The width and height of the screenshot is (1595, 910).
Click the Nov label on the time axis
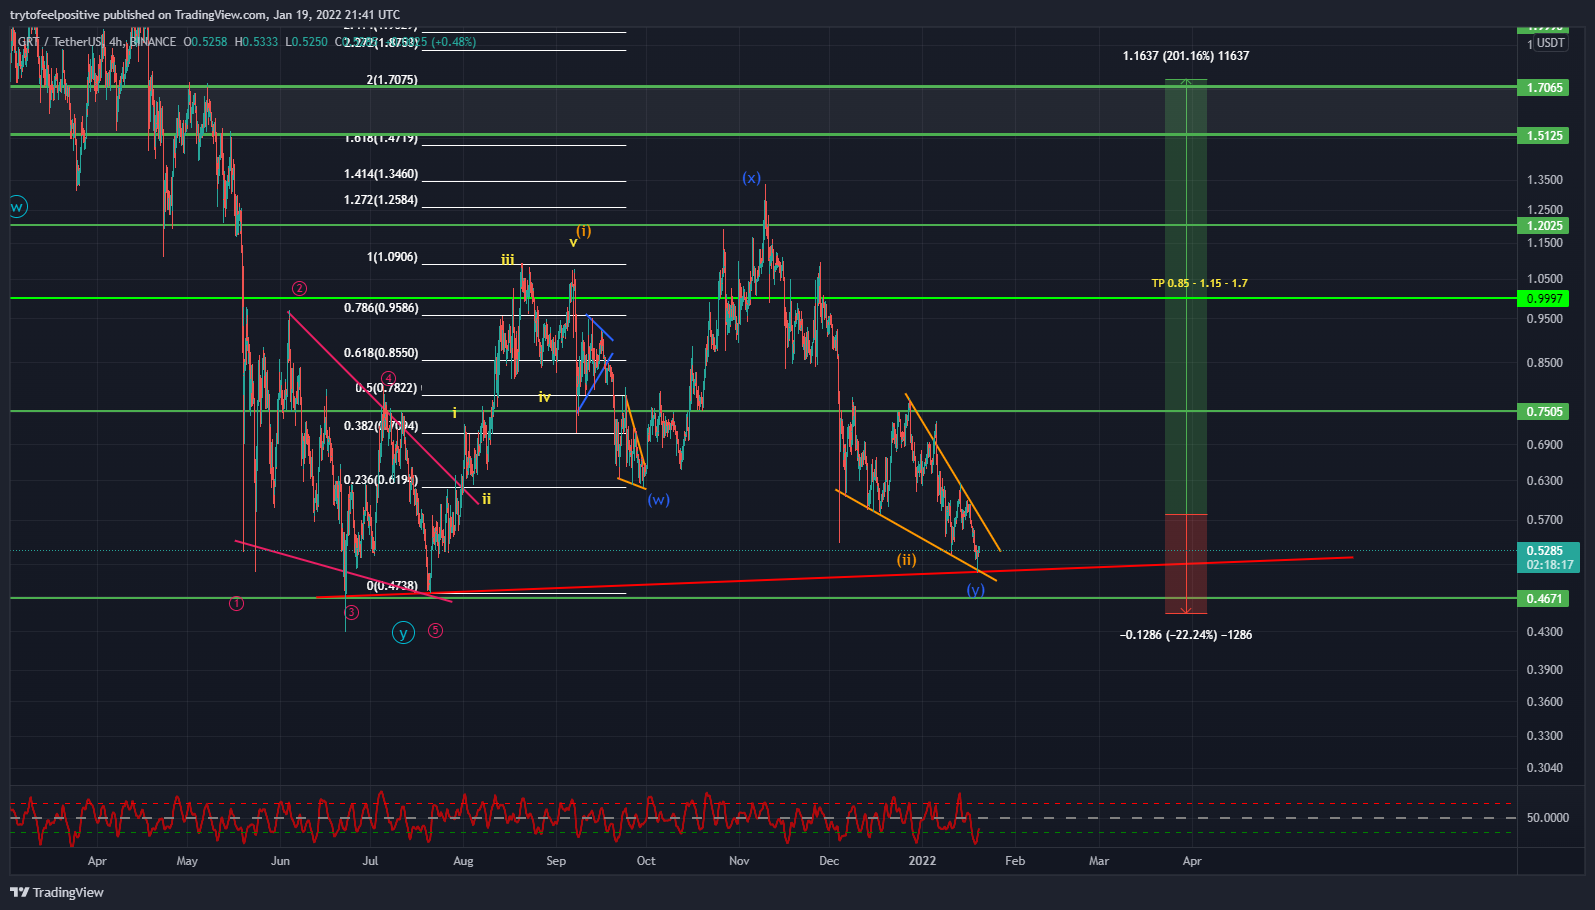coord(739,861)
